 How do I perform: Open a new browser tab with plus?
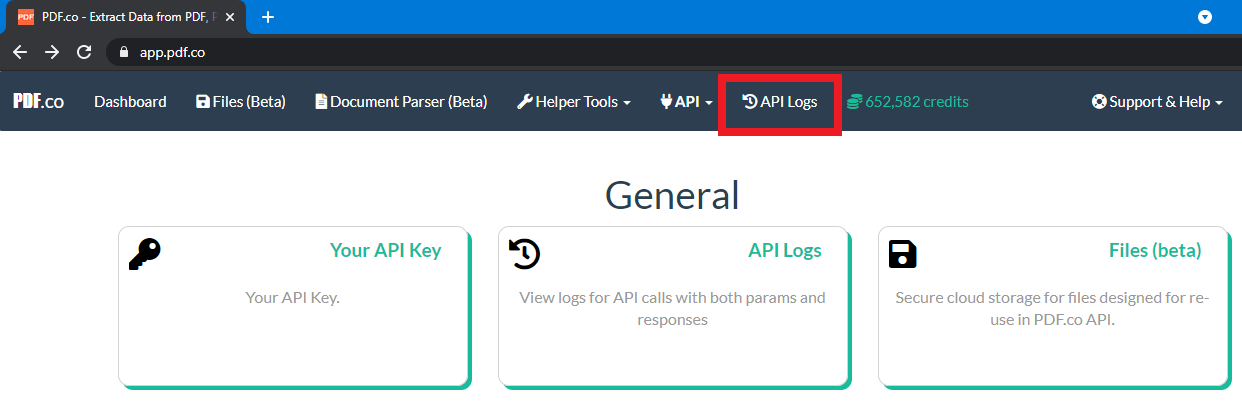tap(268, 17)
